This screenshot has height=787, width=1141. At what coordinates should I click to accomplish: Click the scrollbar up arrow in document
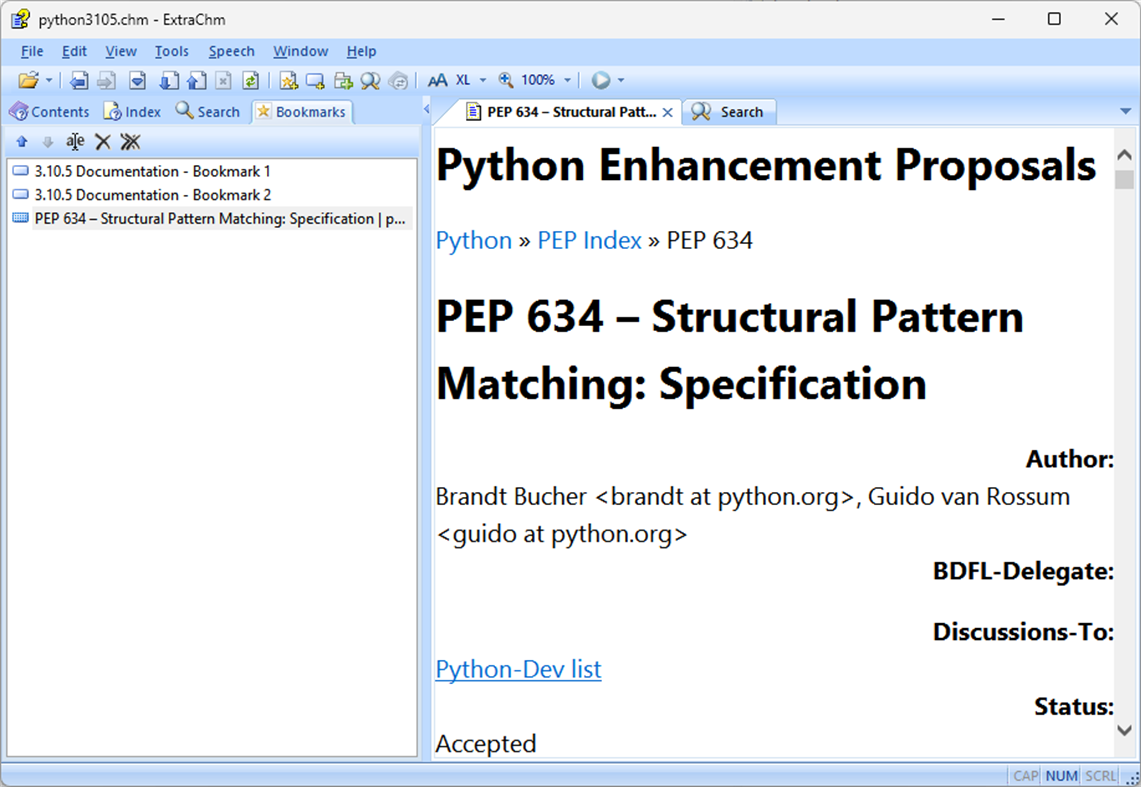coord(1124,155)
